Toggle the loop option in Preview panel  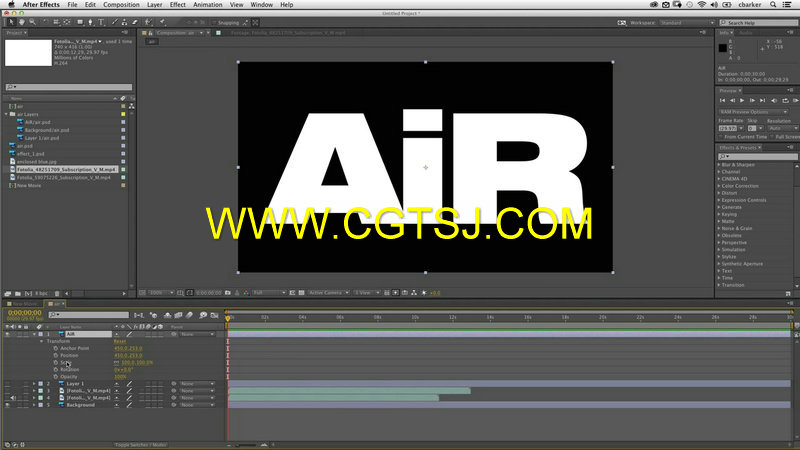pos(785,101)
